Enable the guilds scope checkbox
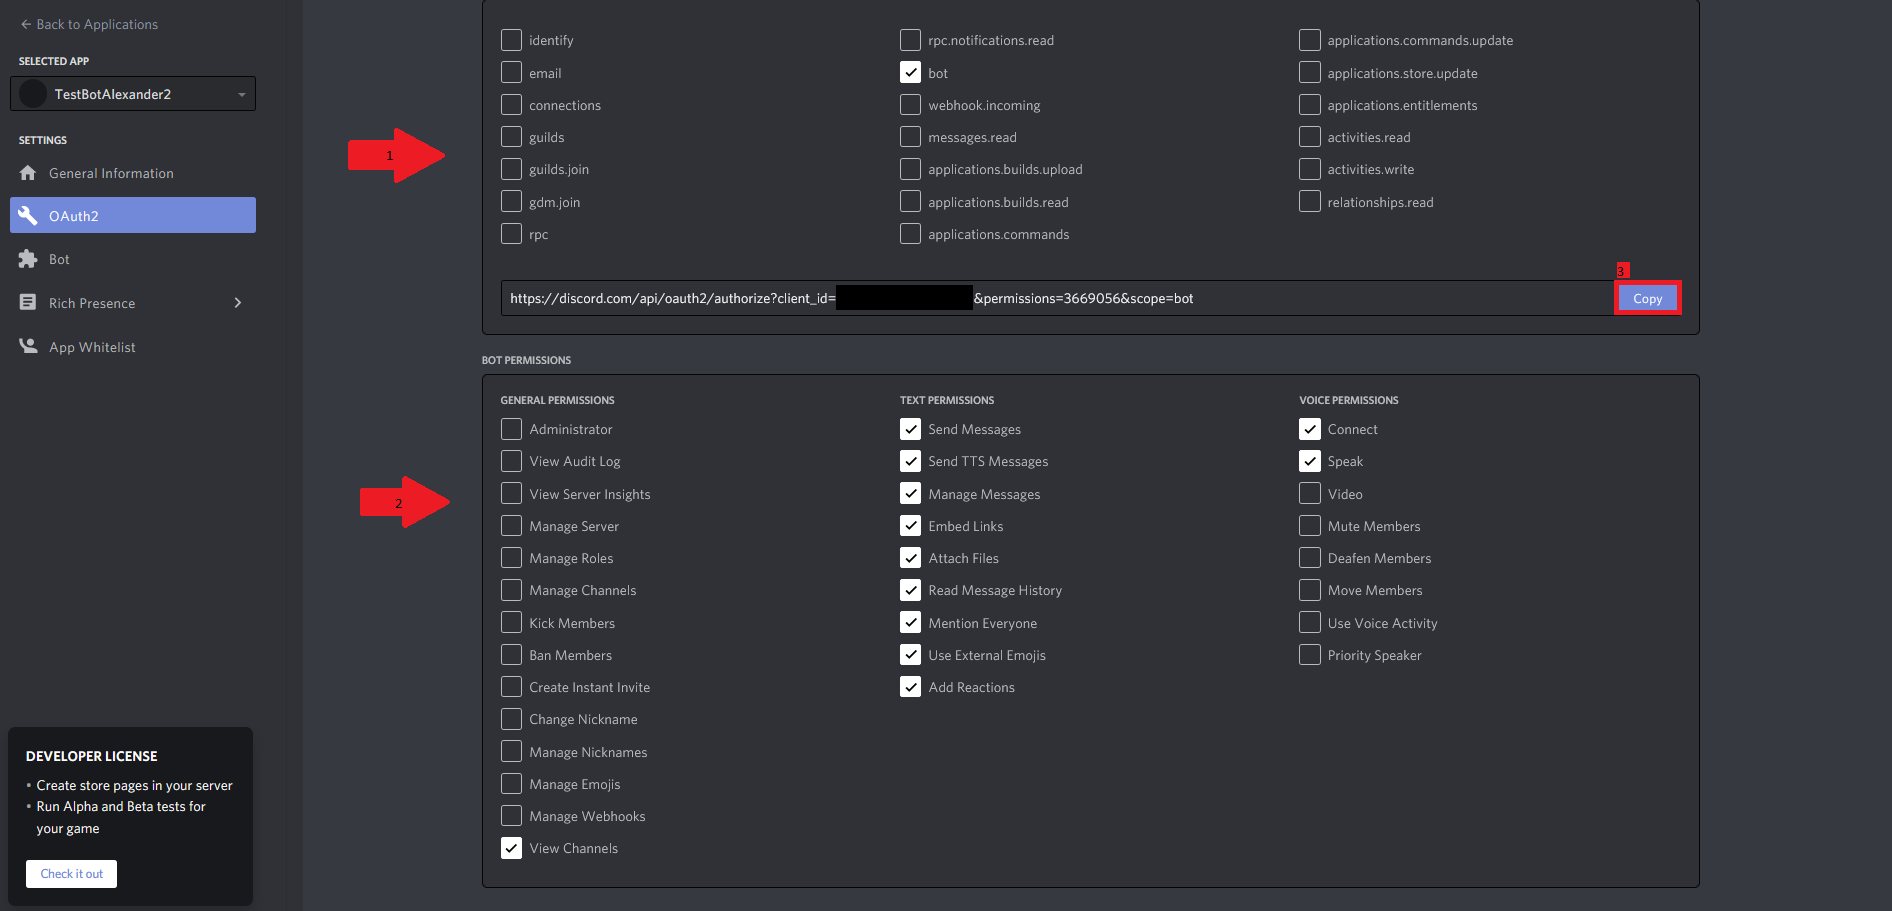 (x=511, y=136)
